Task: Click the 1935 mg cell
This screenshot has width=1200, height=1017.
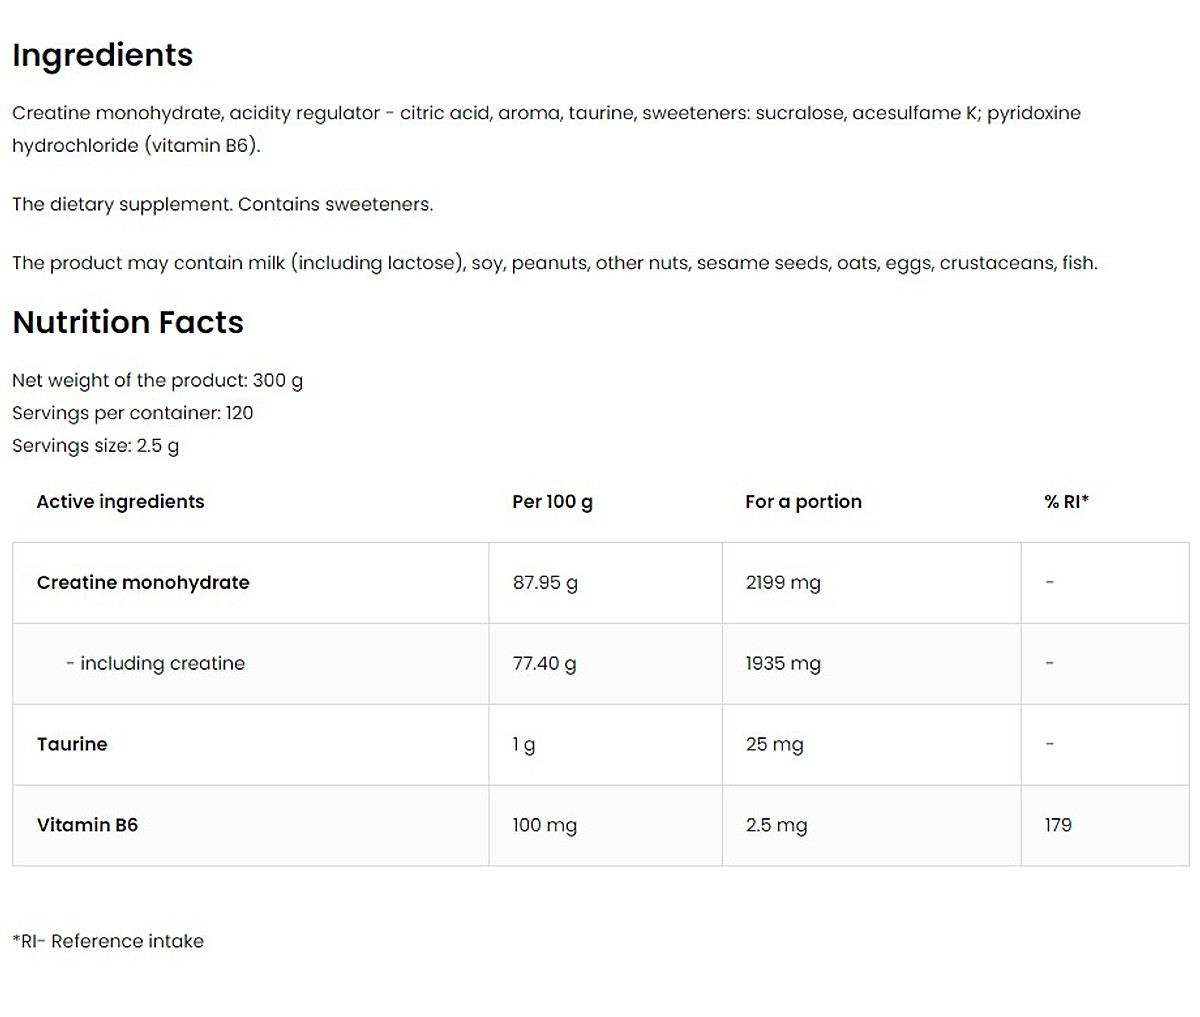Action: [x=783, y=663]
